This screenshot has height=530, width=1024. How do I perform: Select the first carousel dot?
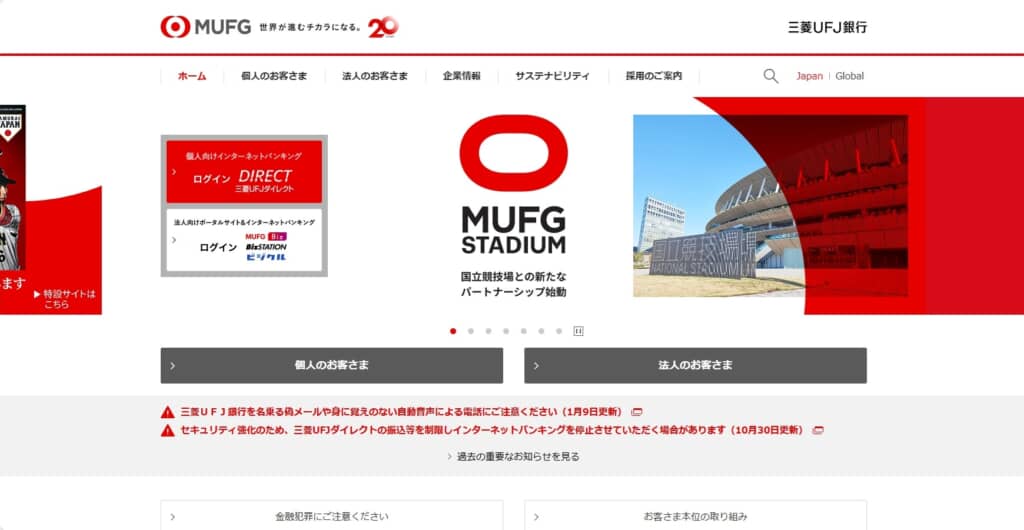click(453, 331)
